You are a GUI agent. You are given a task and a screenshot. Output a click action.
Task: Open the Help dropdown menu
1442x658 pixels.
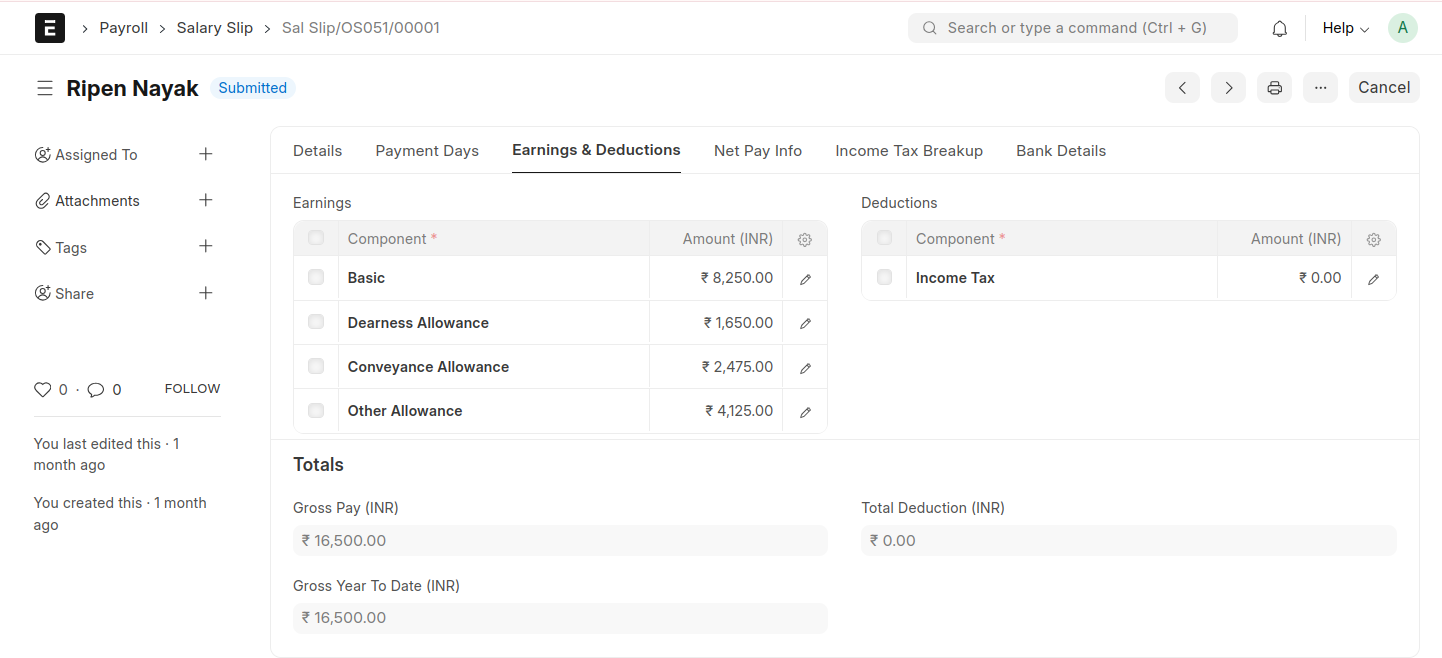click(x=1345, y=29)
